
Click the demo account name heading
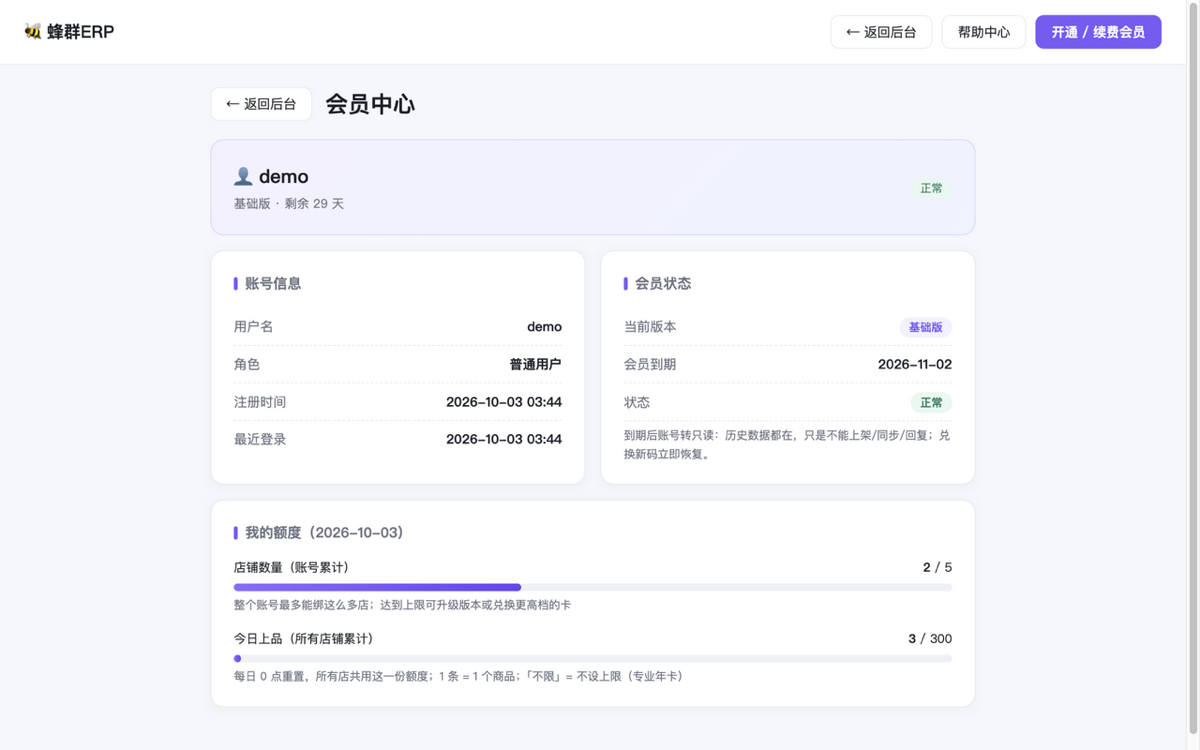coord(284,176)
